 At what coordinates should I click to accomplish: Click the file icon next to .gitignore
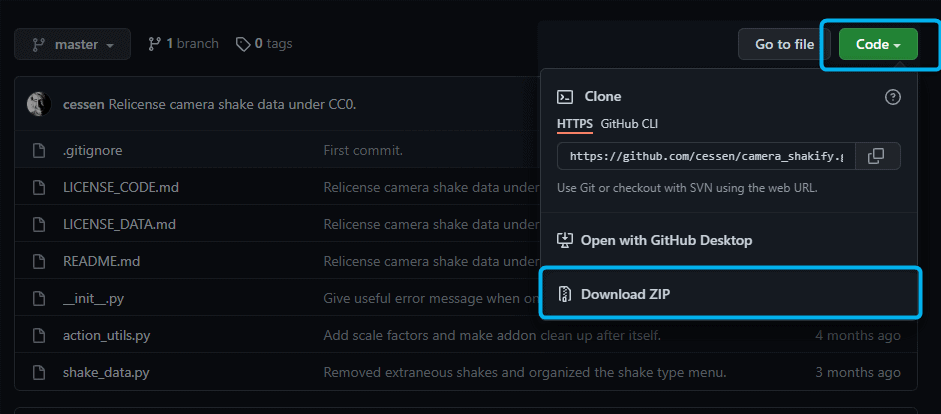click(x=38, y=150)
